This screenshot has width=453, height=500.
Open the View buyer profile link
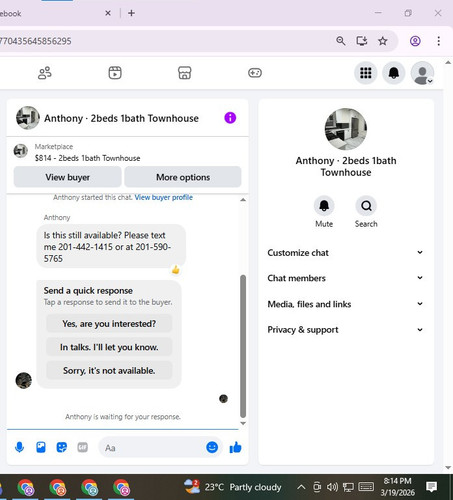(x=164, y=197)
